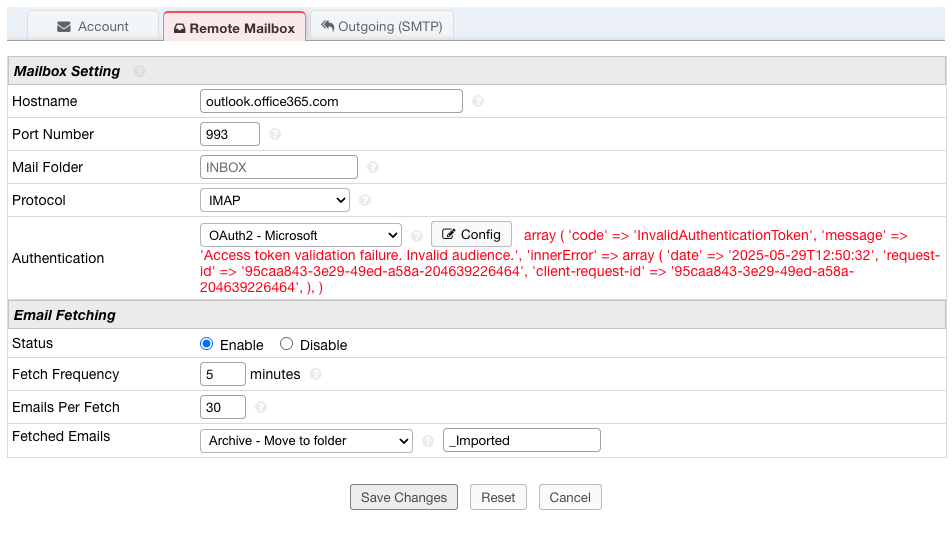This screenshot has width=952, height=538.
Task: Click the Hostname input field
Action: tap(331, 101)
